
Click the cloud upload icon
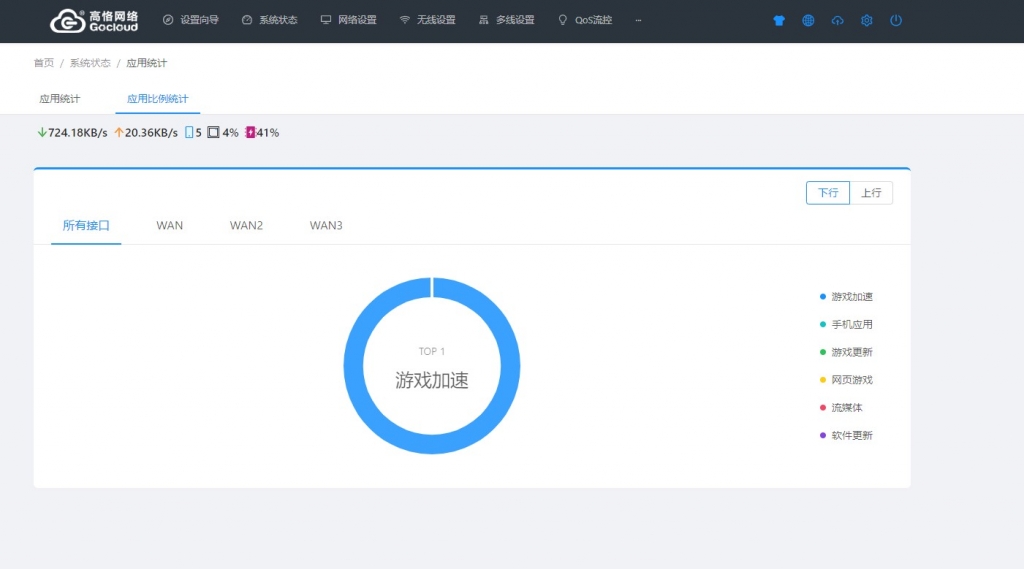tap(837, 20)
